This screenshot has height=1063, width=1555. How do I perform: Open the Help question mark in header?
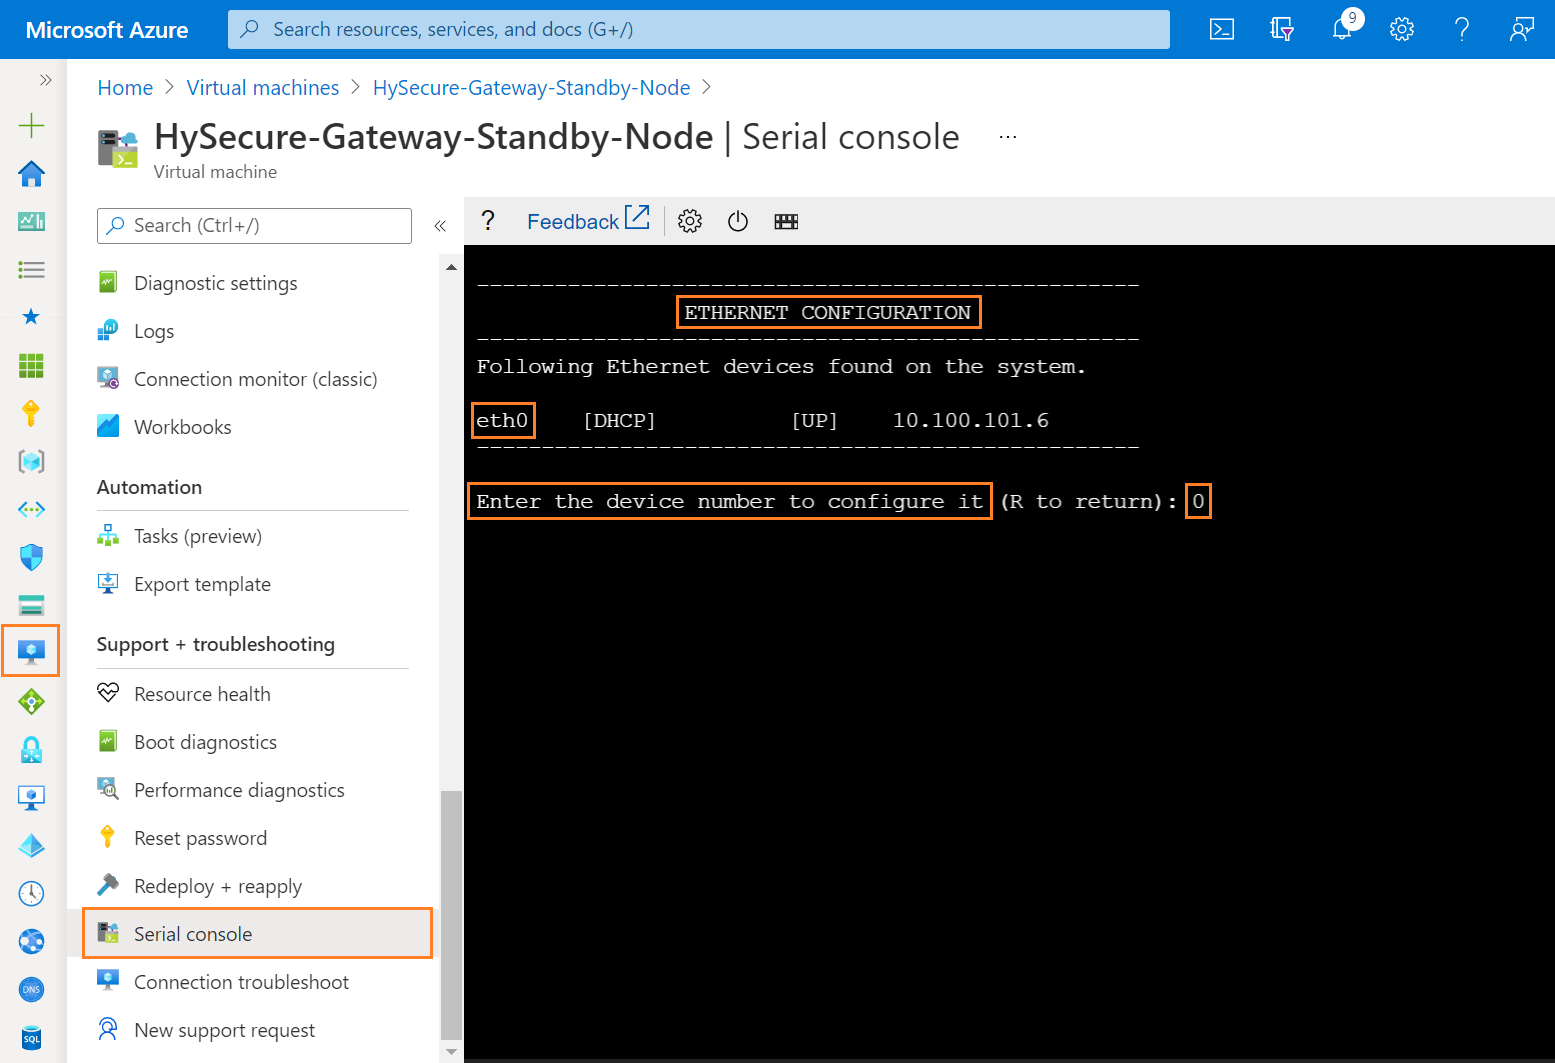1462,29
